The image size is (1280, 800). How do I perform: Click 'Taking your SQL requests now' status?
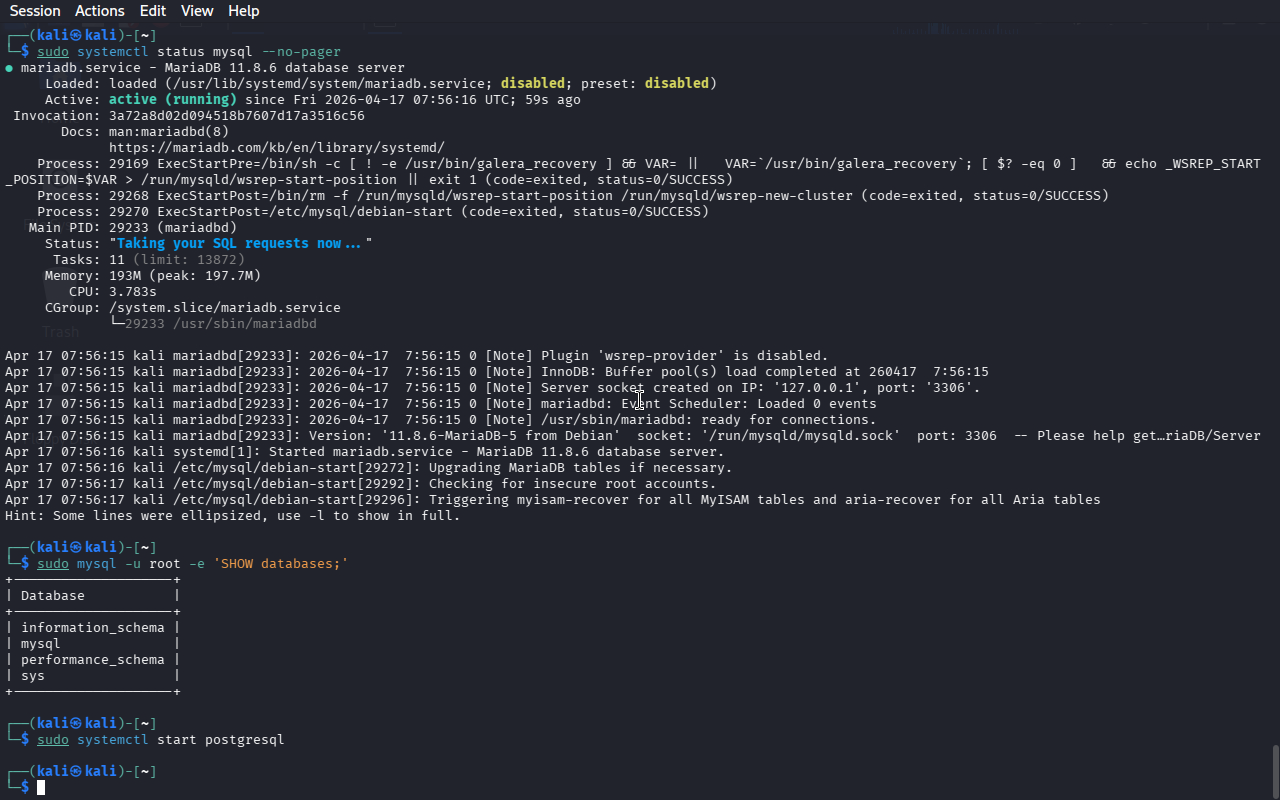coord(240,244)
